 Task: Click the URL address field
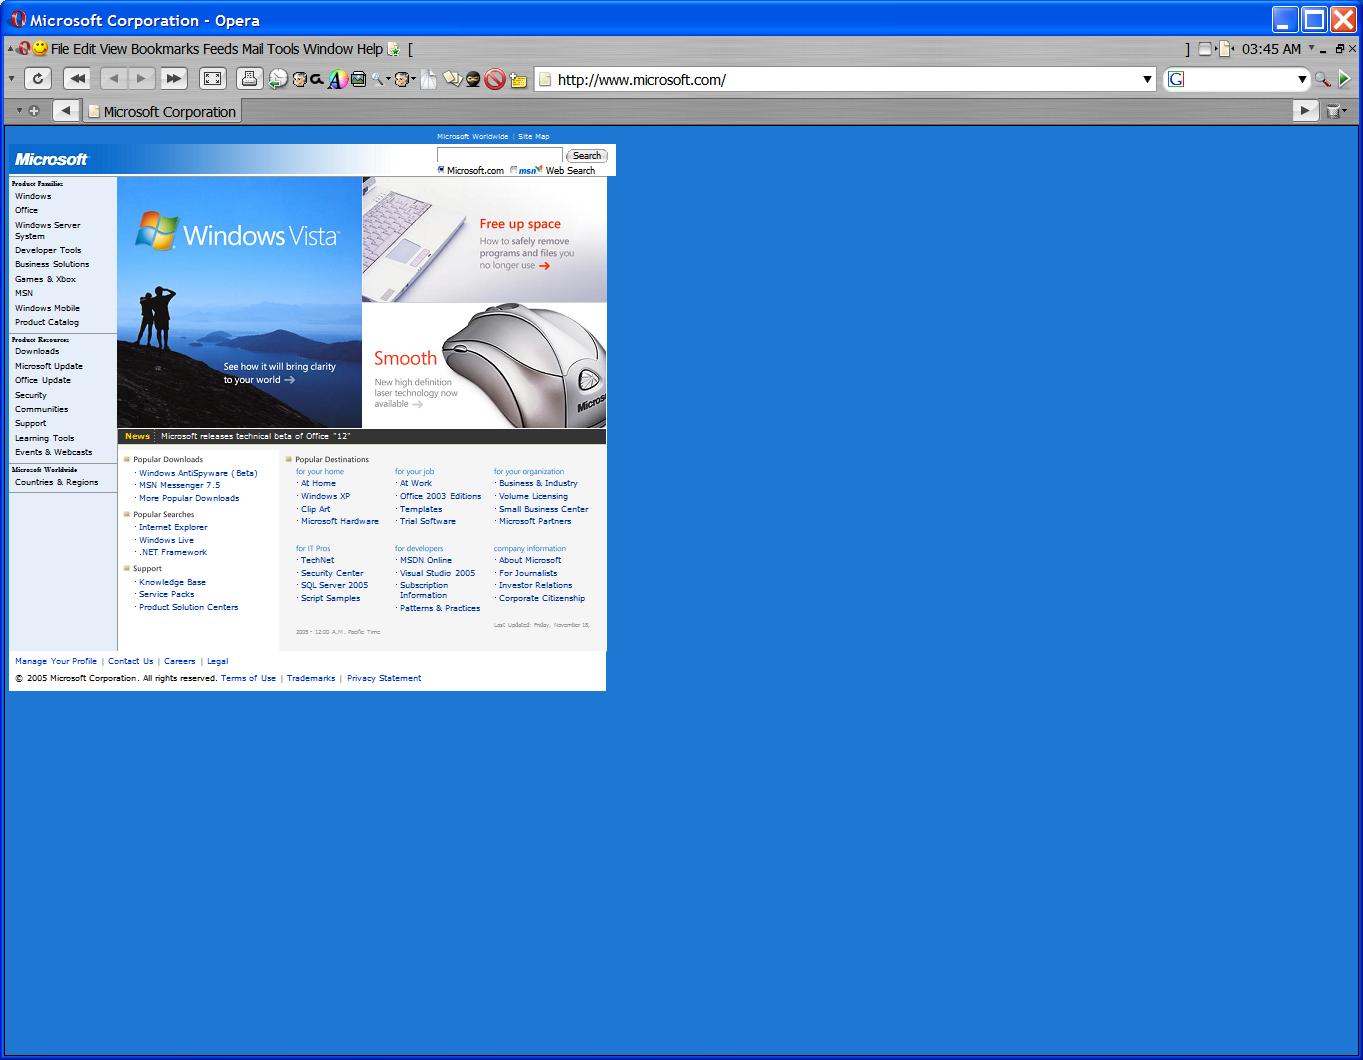[x=845, y=79]
